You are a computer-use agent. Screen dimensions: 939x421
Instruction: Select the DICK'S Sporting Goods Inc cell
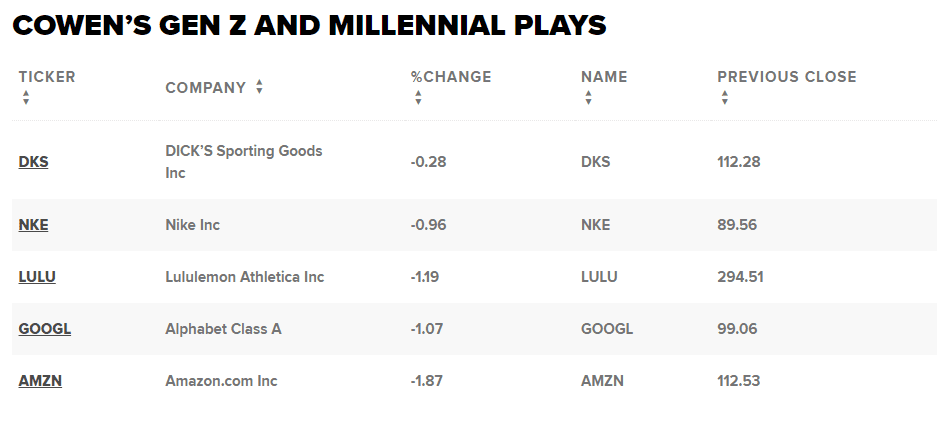[244, 162]
